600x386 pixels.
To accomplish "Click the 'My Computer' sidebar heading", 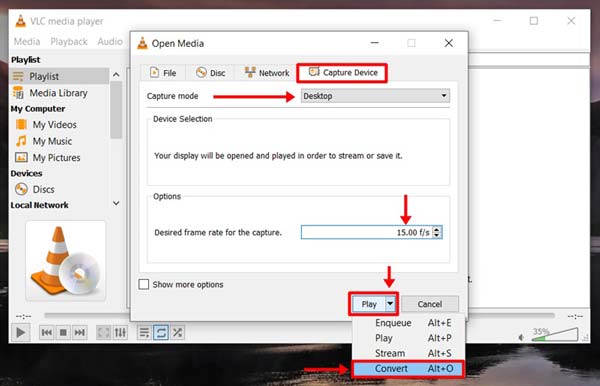I will click(38, 109).
